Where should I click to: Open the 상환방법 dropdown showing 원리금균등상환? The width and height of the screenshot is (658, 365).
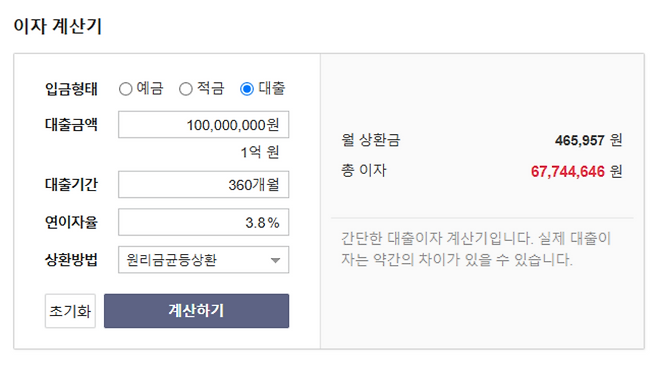coord(204,260)
